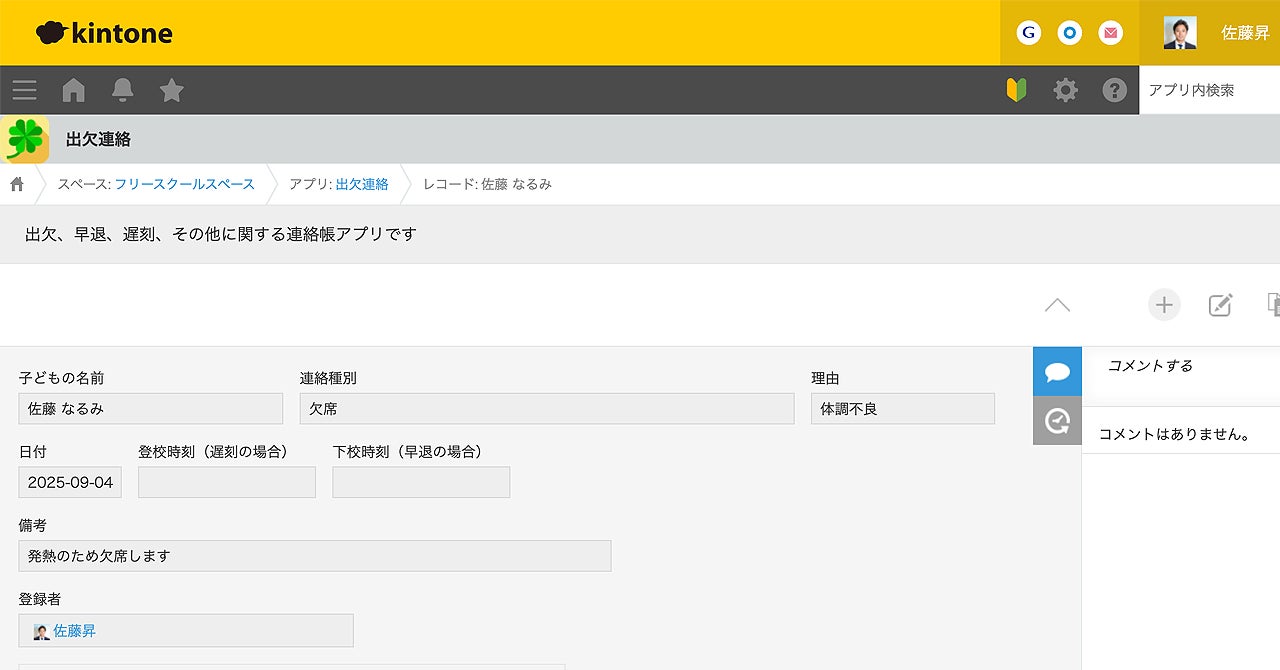Viewport: 1280px width, 670px height.
Task: Open the hamburger menu
Action: point(25,90)
